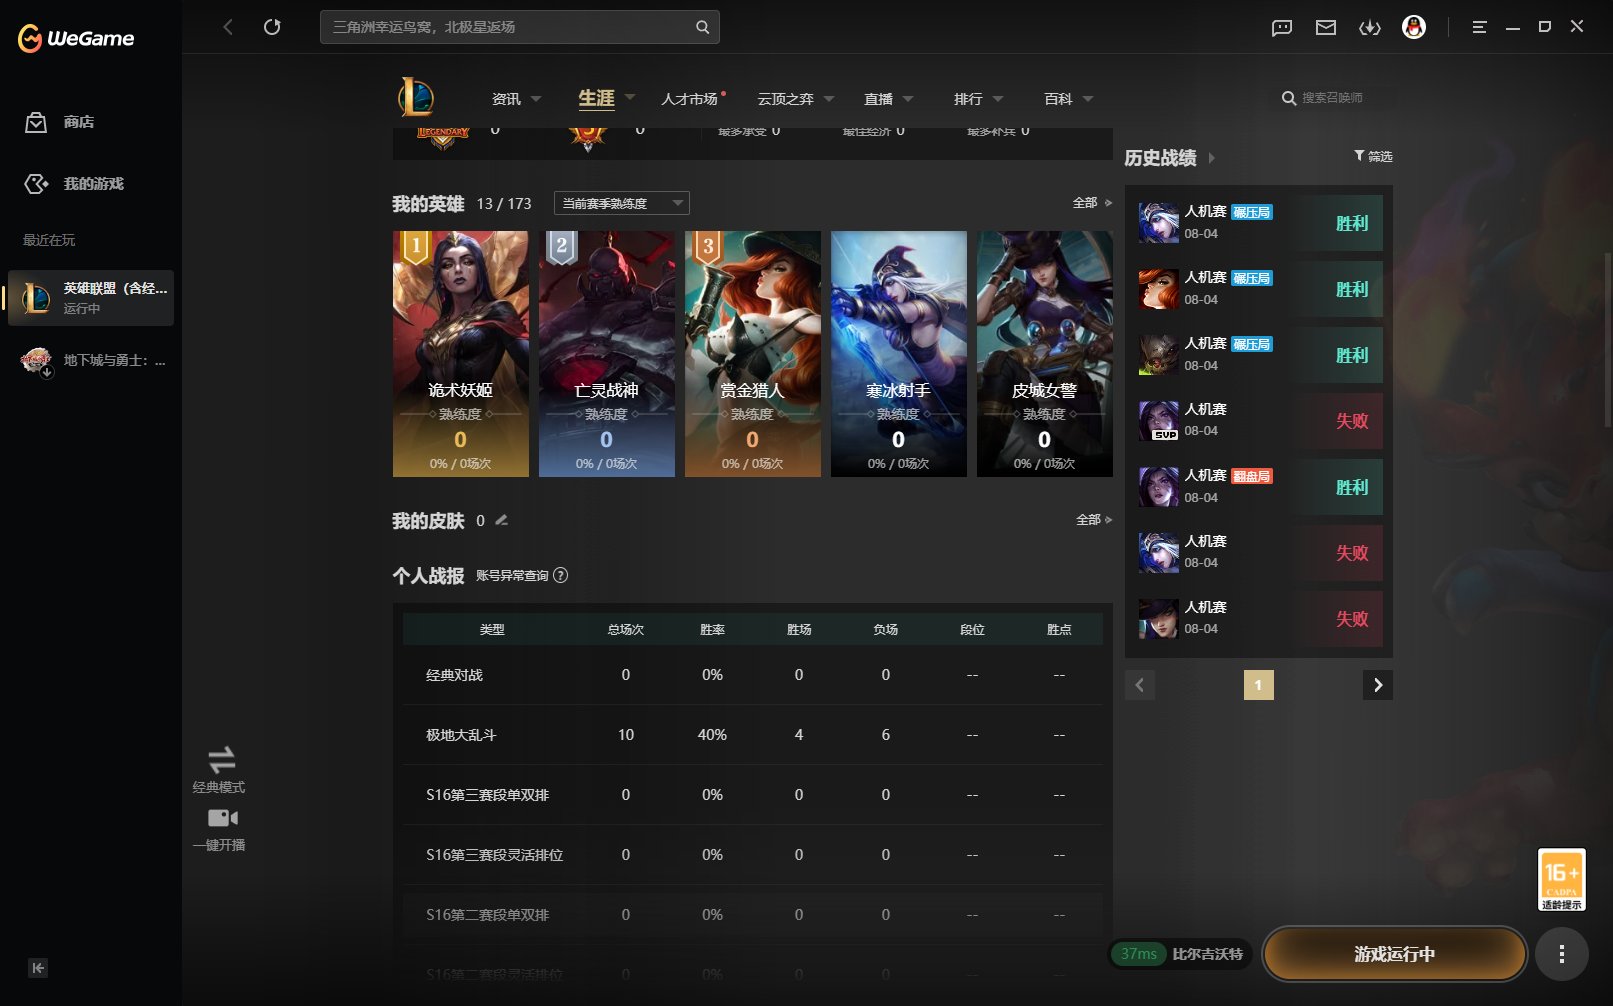Click the 16+ age rating badge
1613x1006 pixels.
pos(1562,879)
